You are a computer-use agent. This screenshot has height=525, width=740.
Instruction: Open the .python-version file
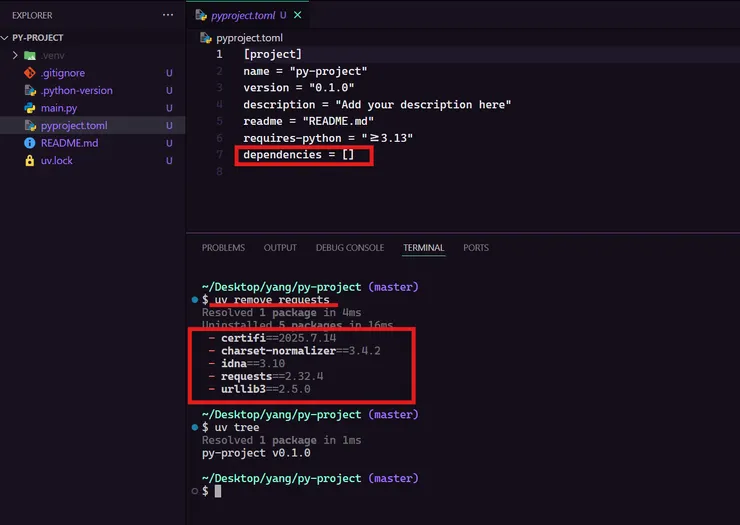click(76, 90)
